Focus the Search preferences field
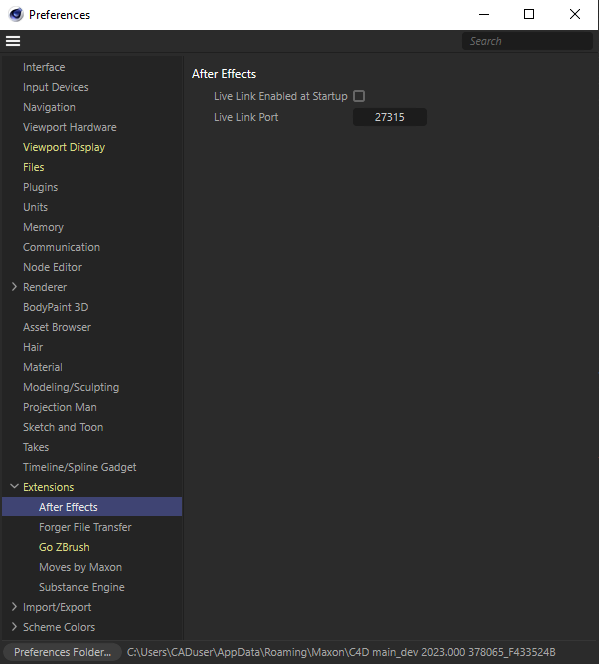 [x=527, y=41]
